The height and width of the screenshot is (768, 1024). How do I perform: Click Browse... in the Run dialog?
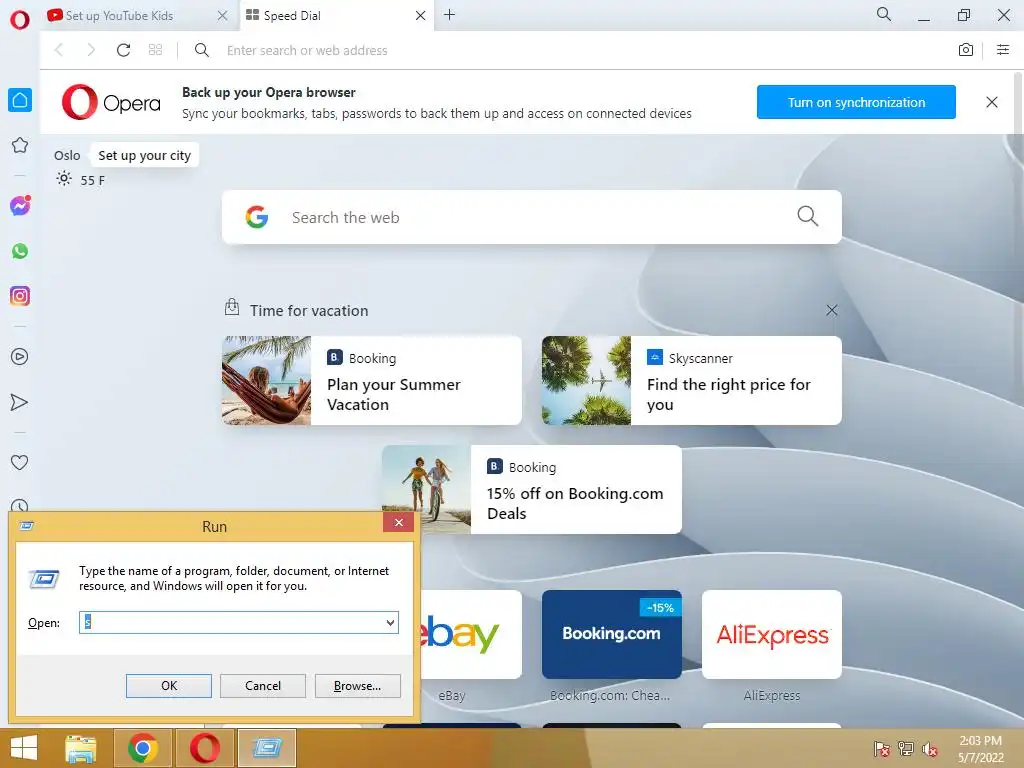point(357,686)
